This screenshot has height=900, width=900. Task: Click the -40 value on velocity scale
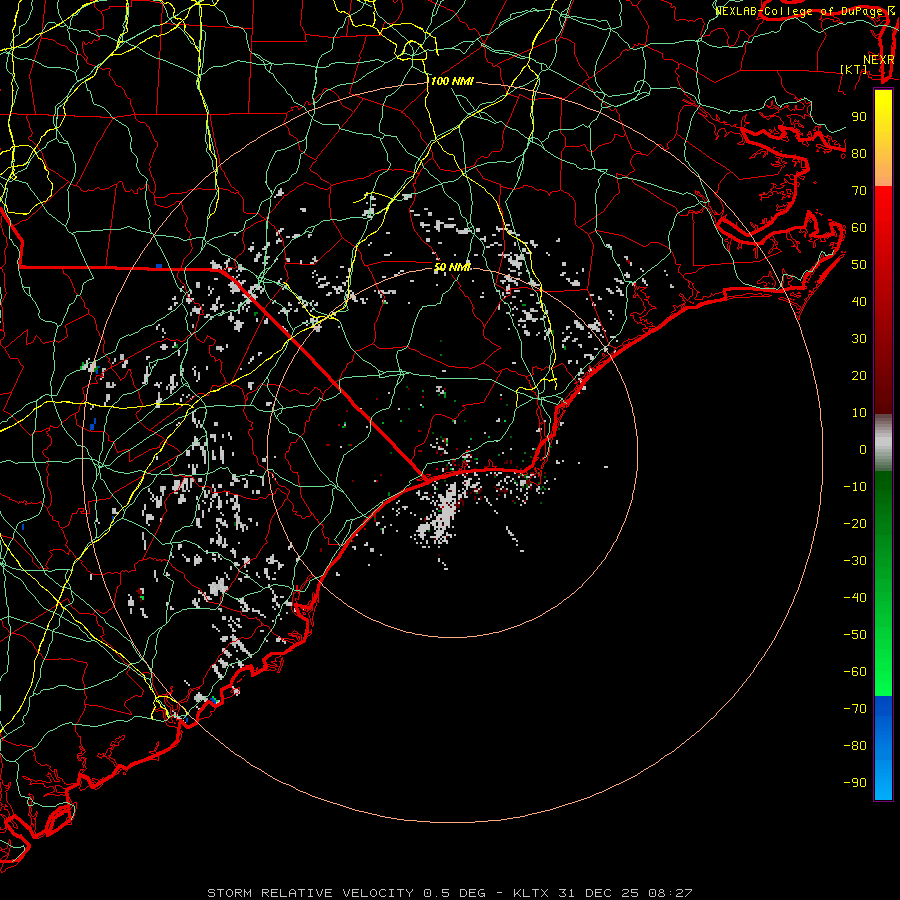click(855, 598)
